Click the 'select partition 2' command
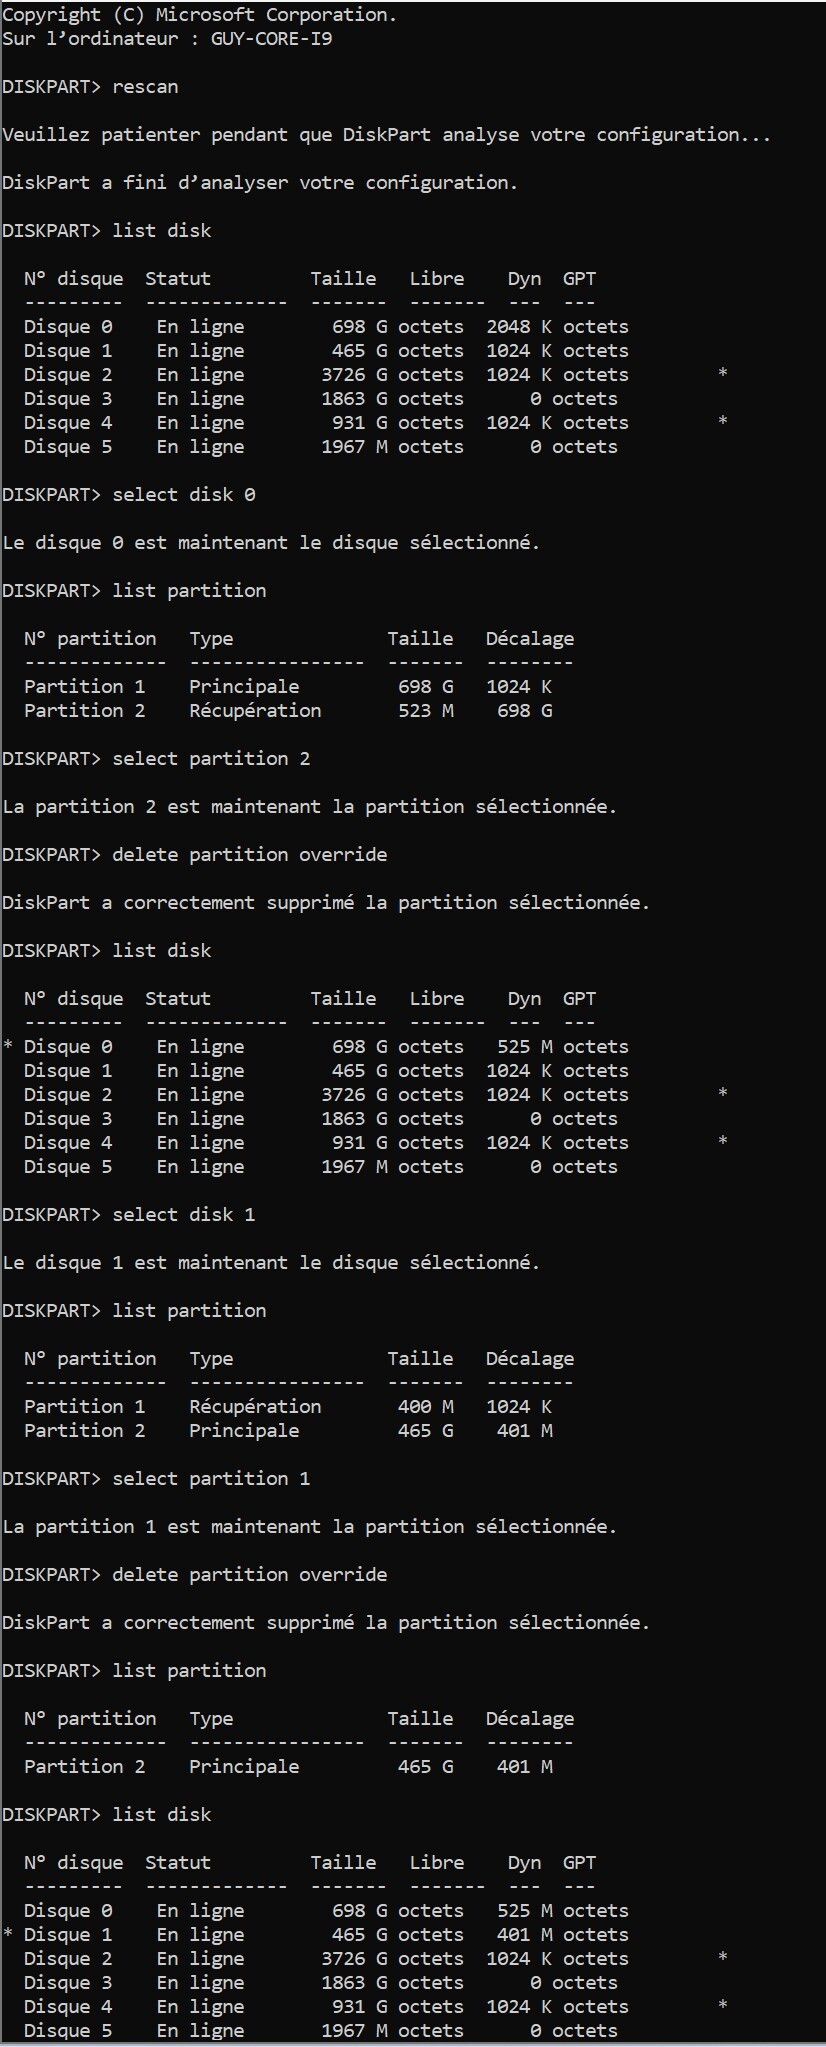This screenshot has width=826, height=2047. tap(211, 759)
